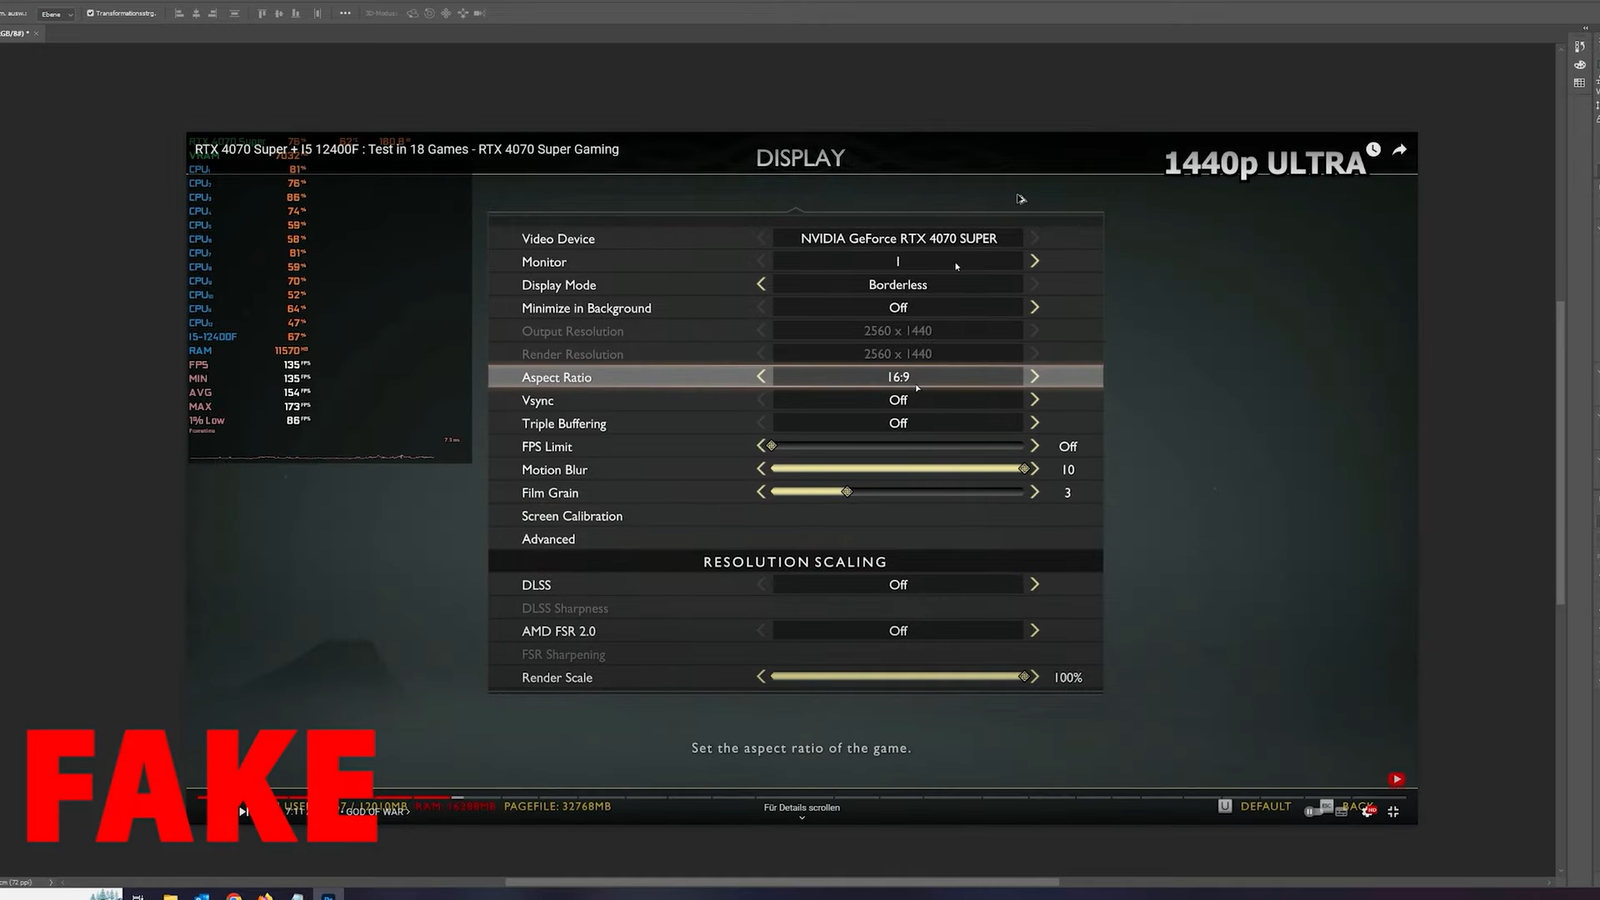Click the exit fullscreen icon in player
Viewport: 1600px width, 900px height.
(1393, 812)
